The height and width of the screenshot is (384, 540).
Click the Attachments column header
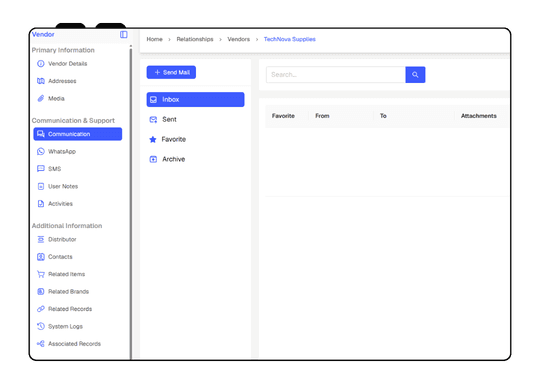pos(479,116)
